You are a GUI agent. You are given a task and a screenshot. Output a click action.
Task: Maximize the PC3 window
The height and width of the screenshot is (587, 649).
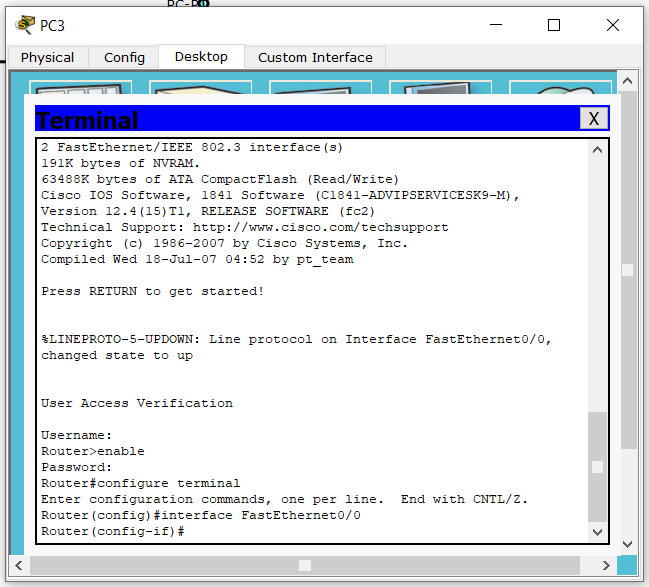point(554,25)
